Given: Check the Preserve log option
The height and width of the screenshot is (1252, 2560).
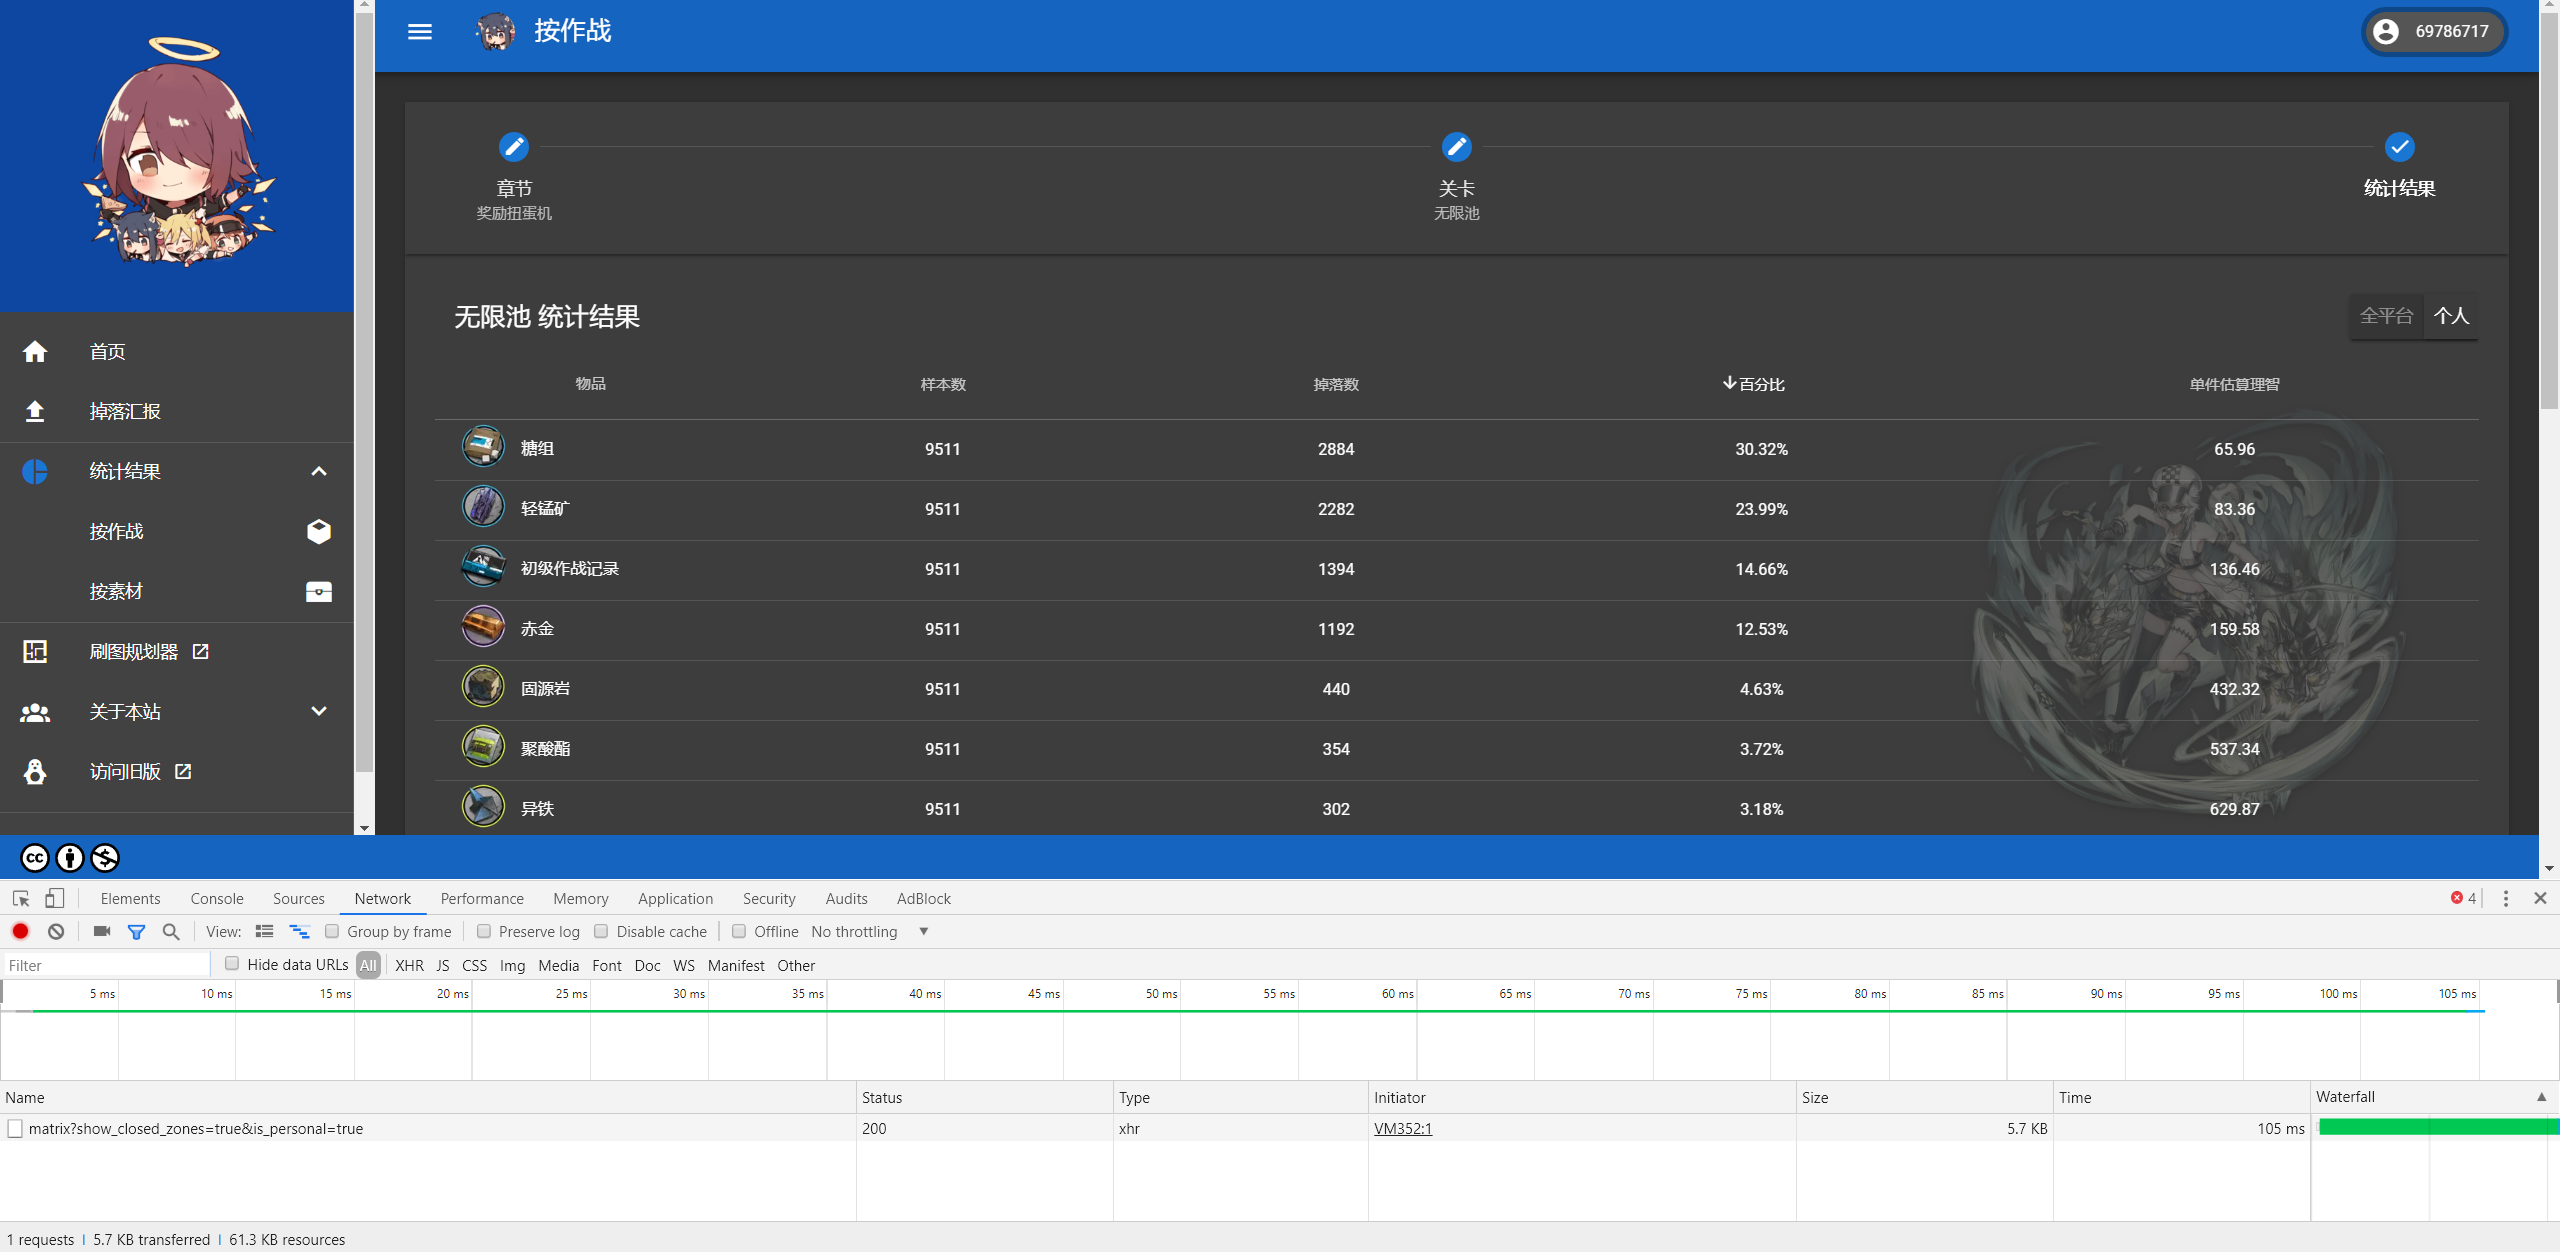Looking at the screenshot, I should (x=484, y=931).
